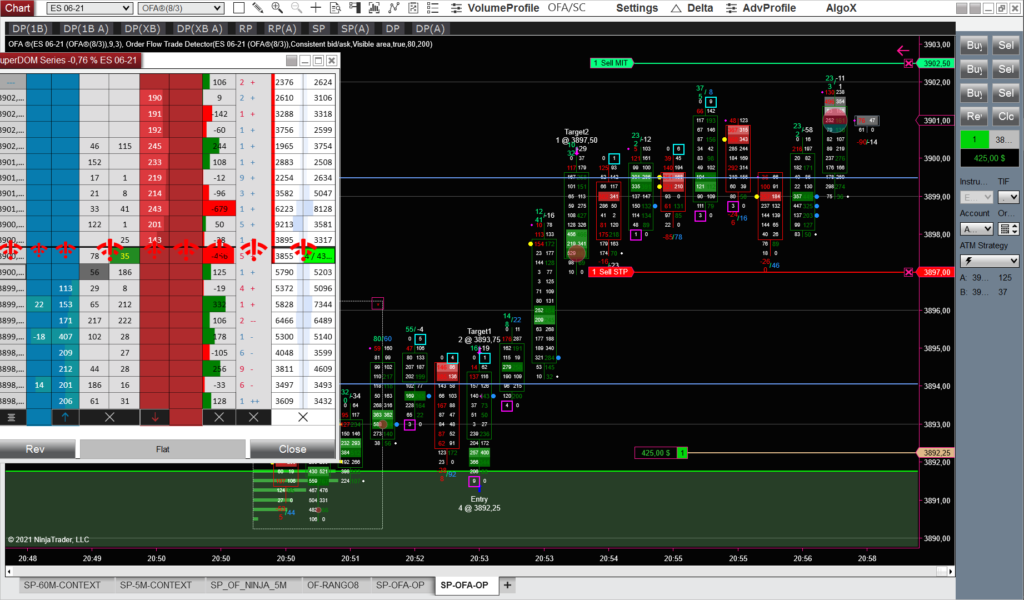Open the OFA(8/3) interval dropdown
The image size is (1024, 600).
181,8
